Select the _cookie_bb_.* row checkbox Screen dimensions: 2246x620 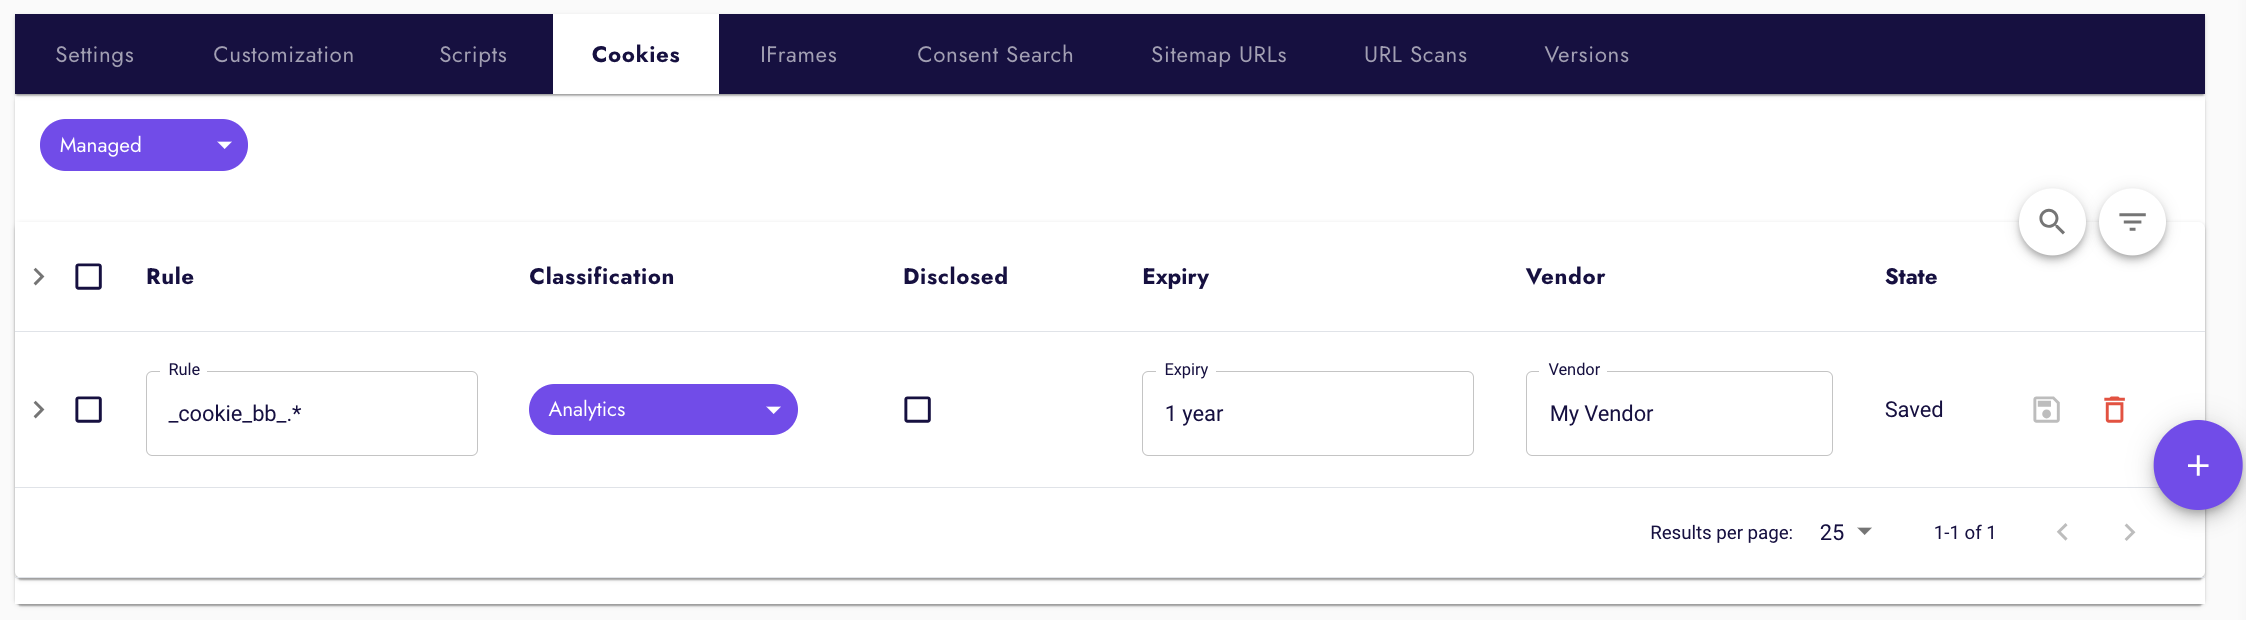click(x=89, y=409)
